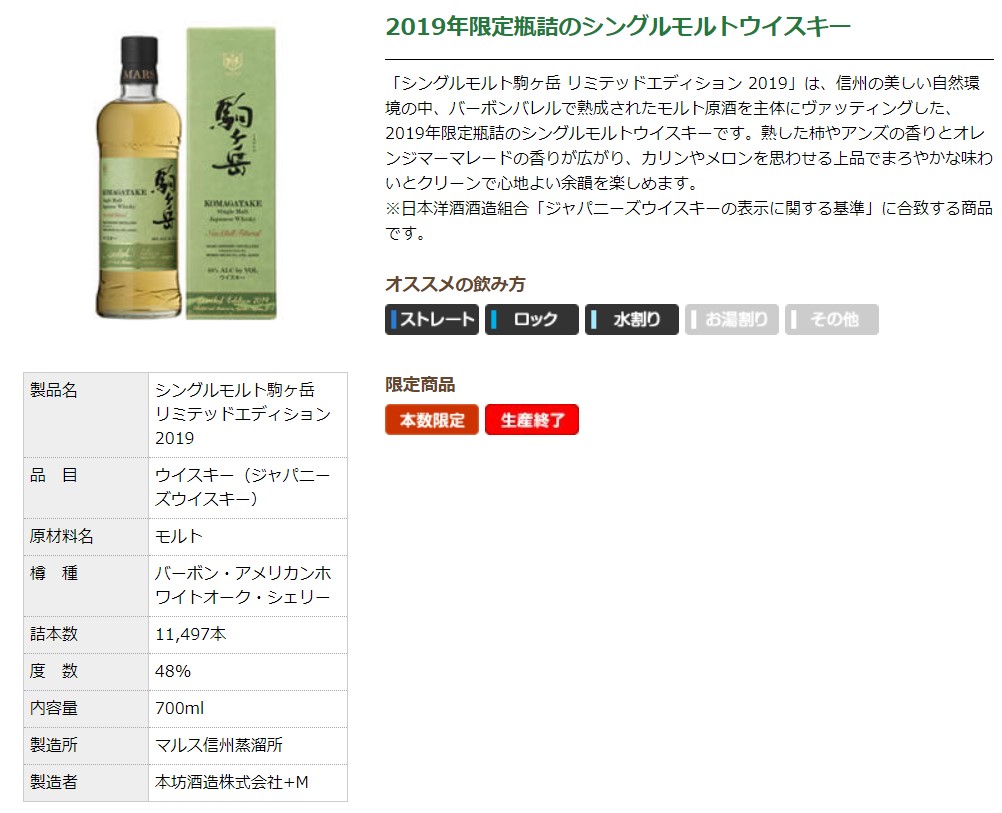Click the green Komagatake box image

click(x=231, y=173)
